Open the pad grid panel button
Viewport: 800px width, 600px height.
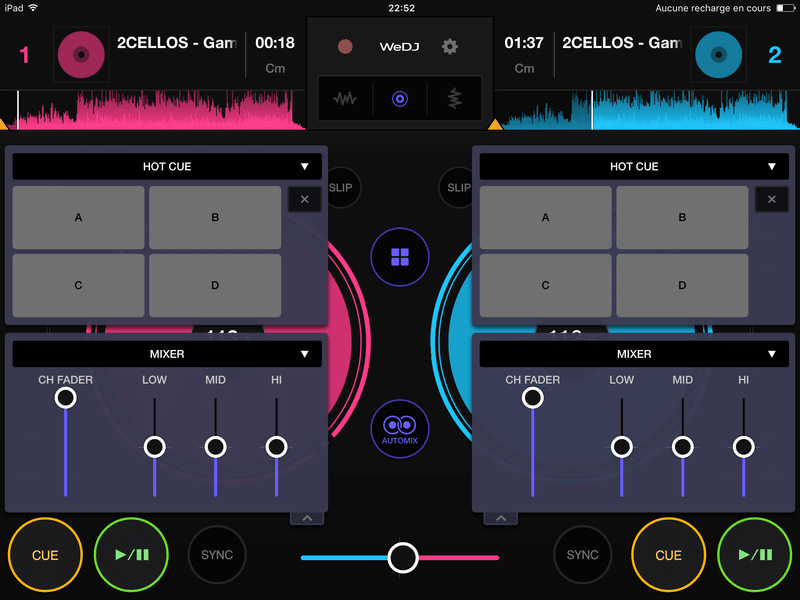pyautogui.click(x=400, y=257)
